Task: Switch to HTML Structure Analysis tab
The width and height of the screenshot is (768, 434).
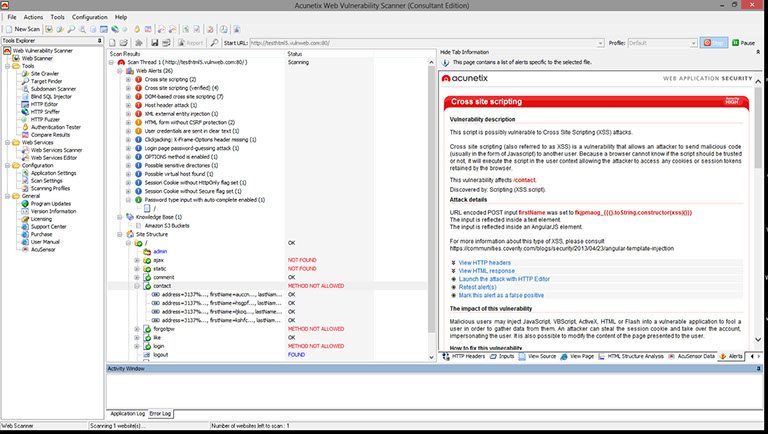Action: pos(631,357)
